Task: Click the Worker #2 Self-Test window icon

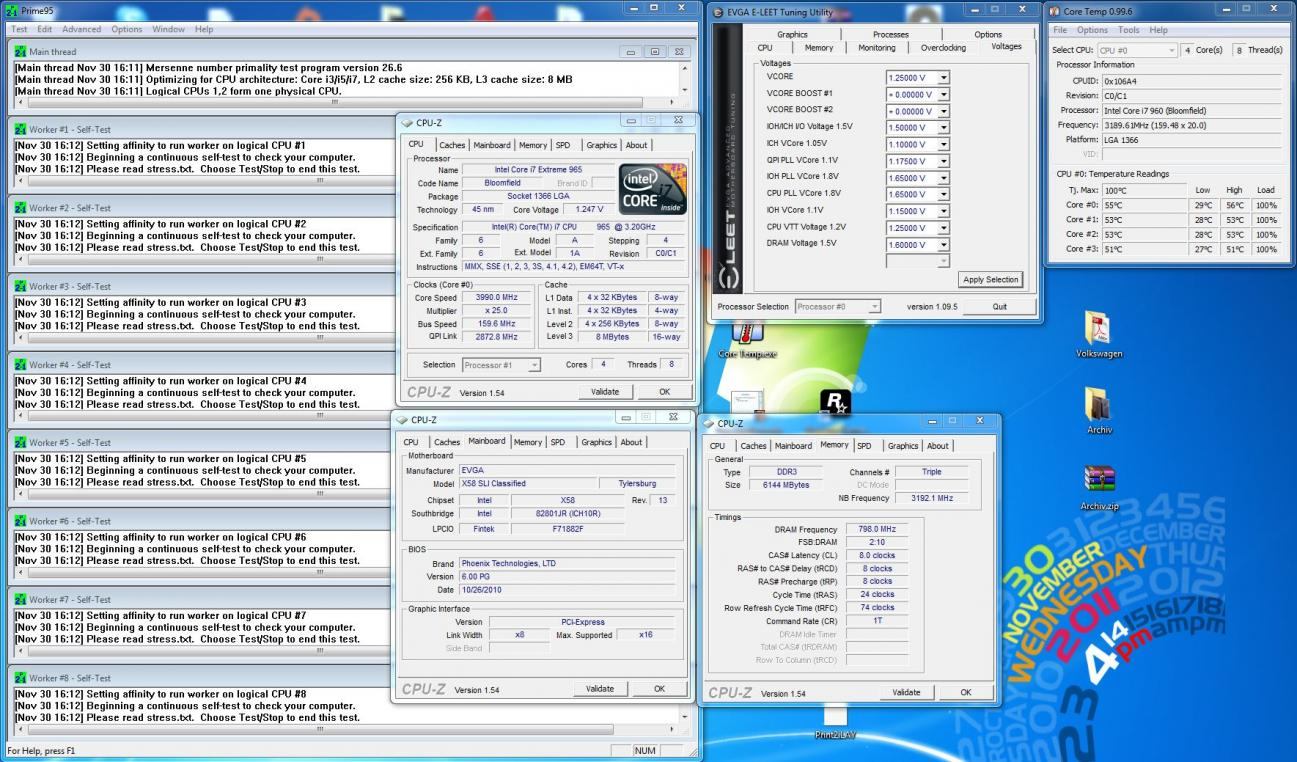Action: click(21, 208)
